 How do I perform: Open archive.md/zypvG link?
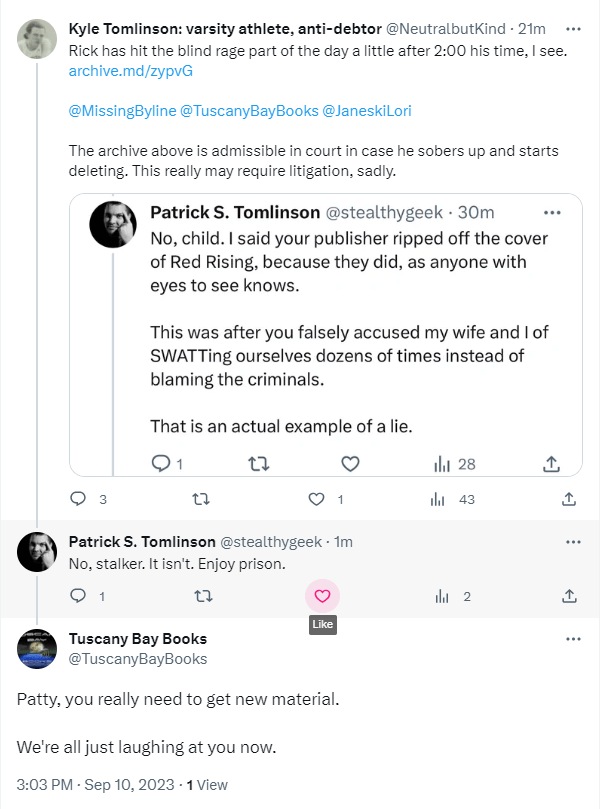131,72
